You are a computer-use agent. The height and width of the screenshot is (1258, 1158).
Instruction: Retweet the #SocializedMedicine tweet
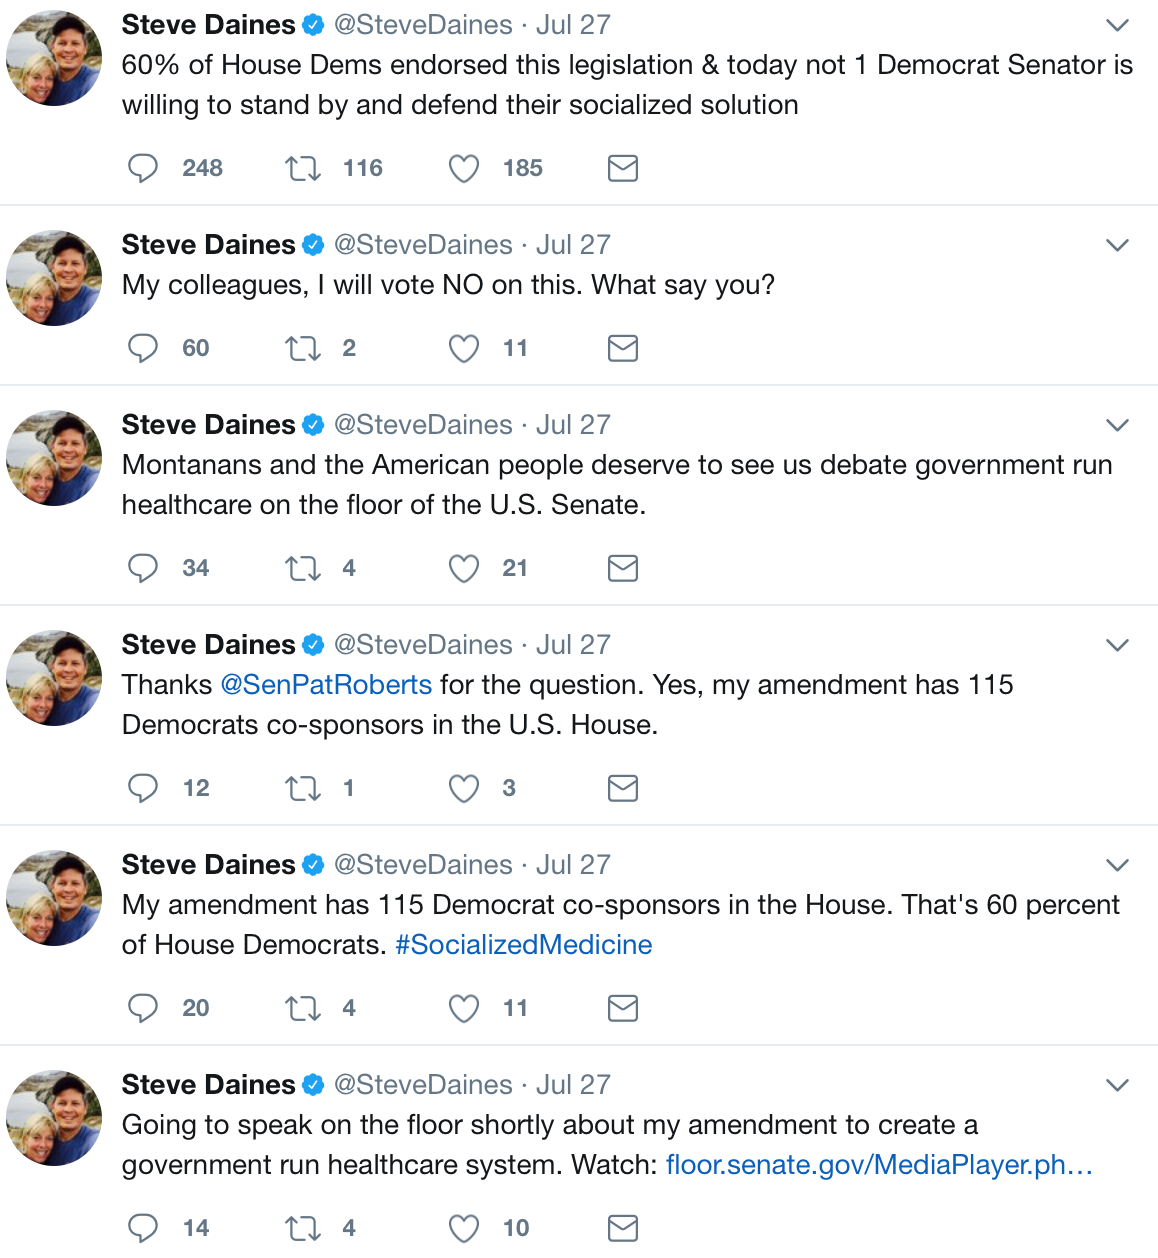point(303,1008)
